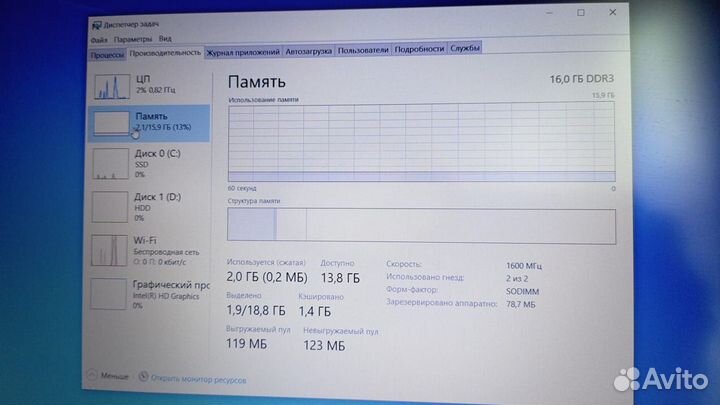Click the Использование памяти graph caption

coord(264,100)
